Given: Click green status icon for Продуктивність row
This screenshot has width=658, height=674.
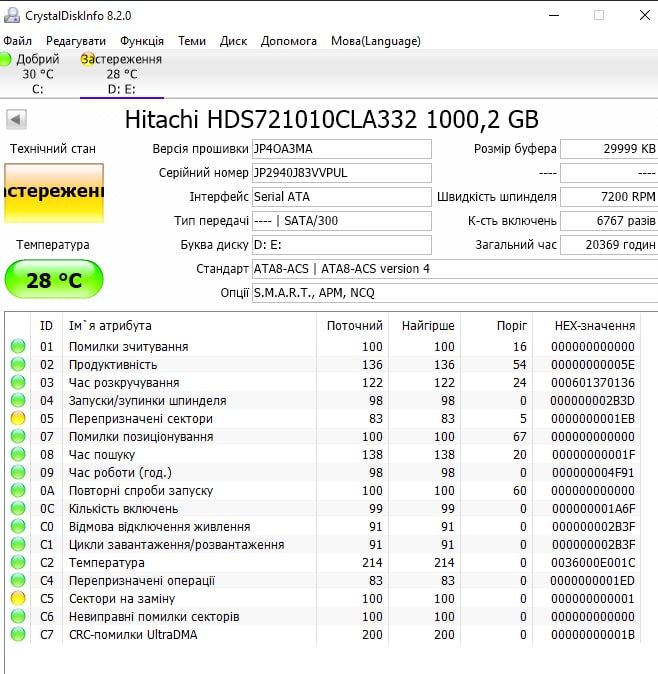Looking at the screenshot, I should pyautogui.click(x=18, y=365).
